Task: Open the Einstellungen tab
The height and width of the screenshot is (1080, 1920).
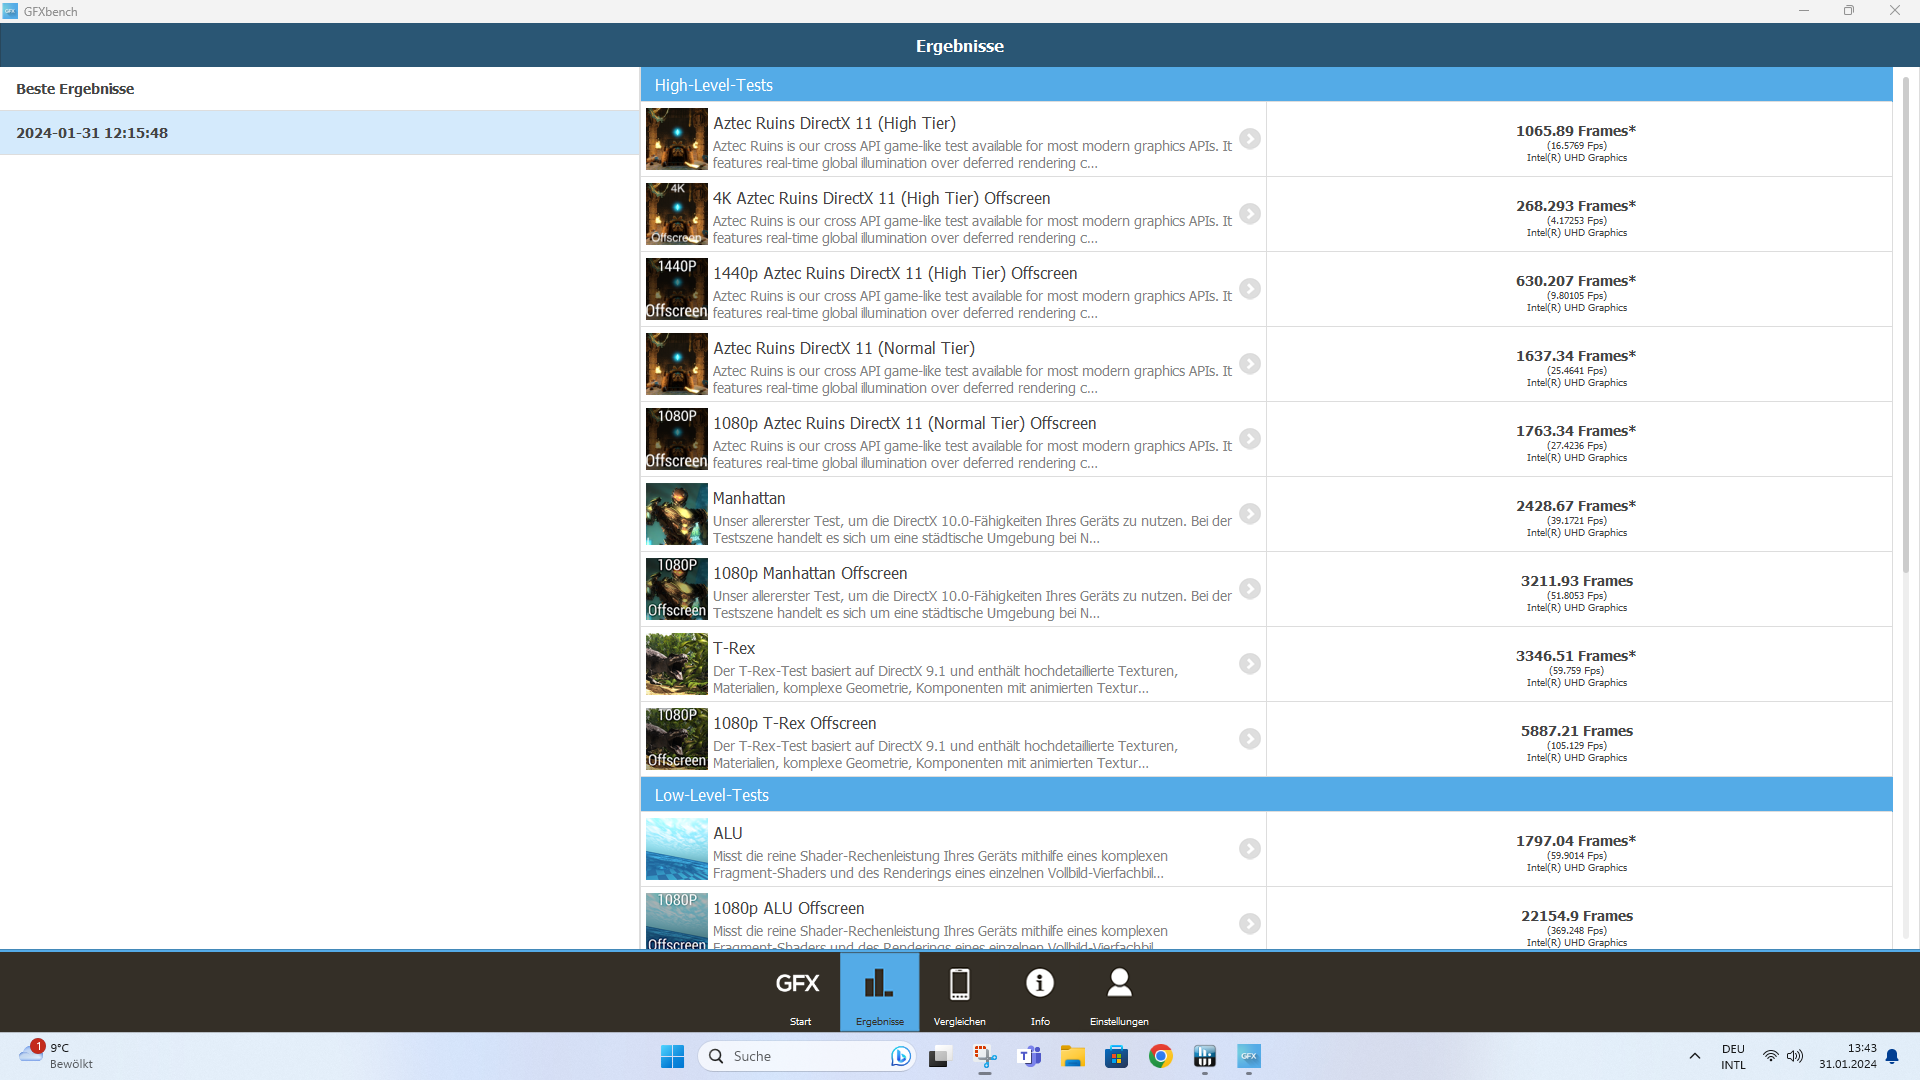Action: pos(1119,992)
